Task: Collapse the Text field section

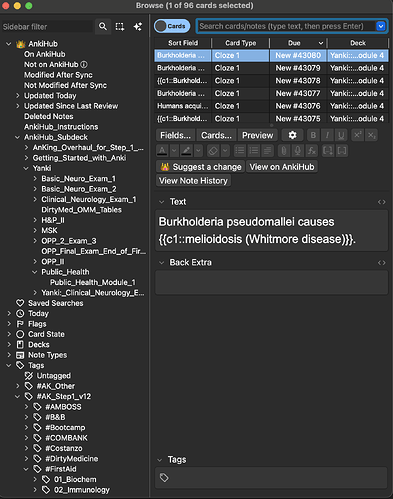Action: coord(162,202)
